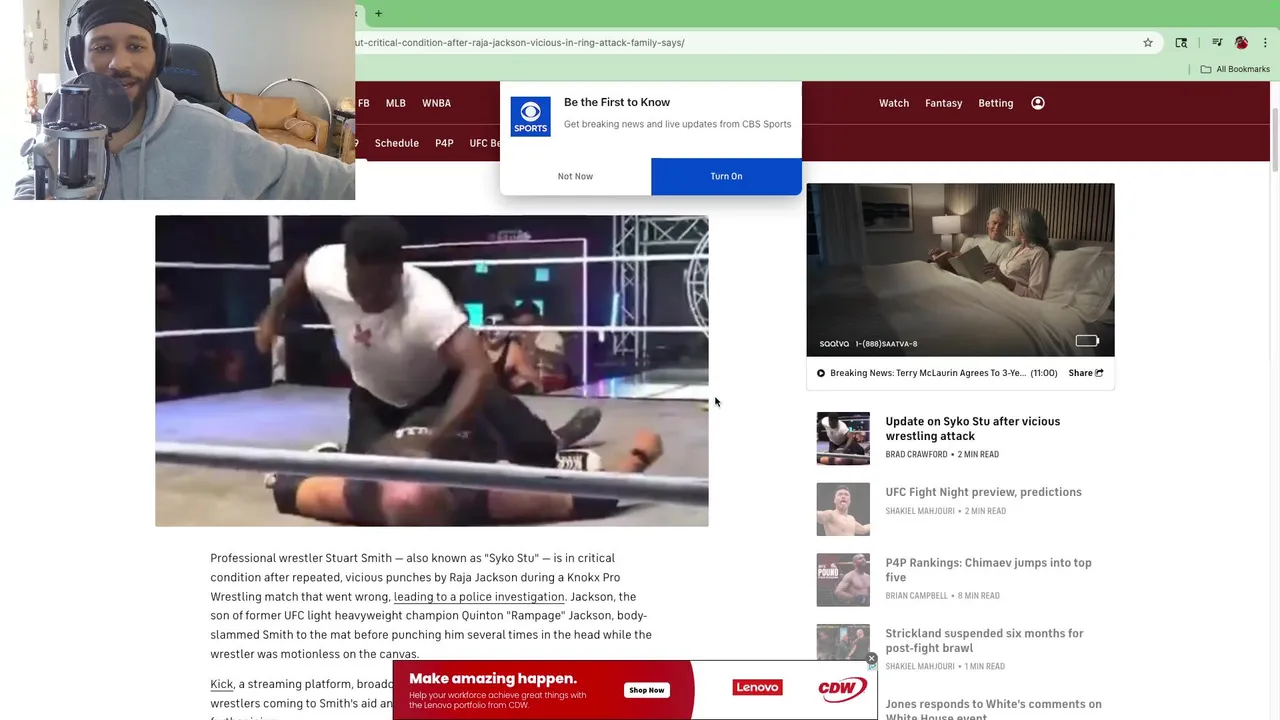Viewport: 1280px width, 720px height.
Task: Turn On CBS Sports notifications
Action: [726, 176]
